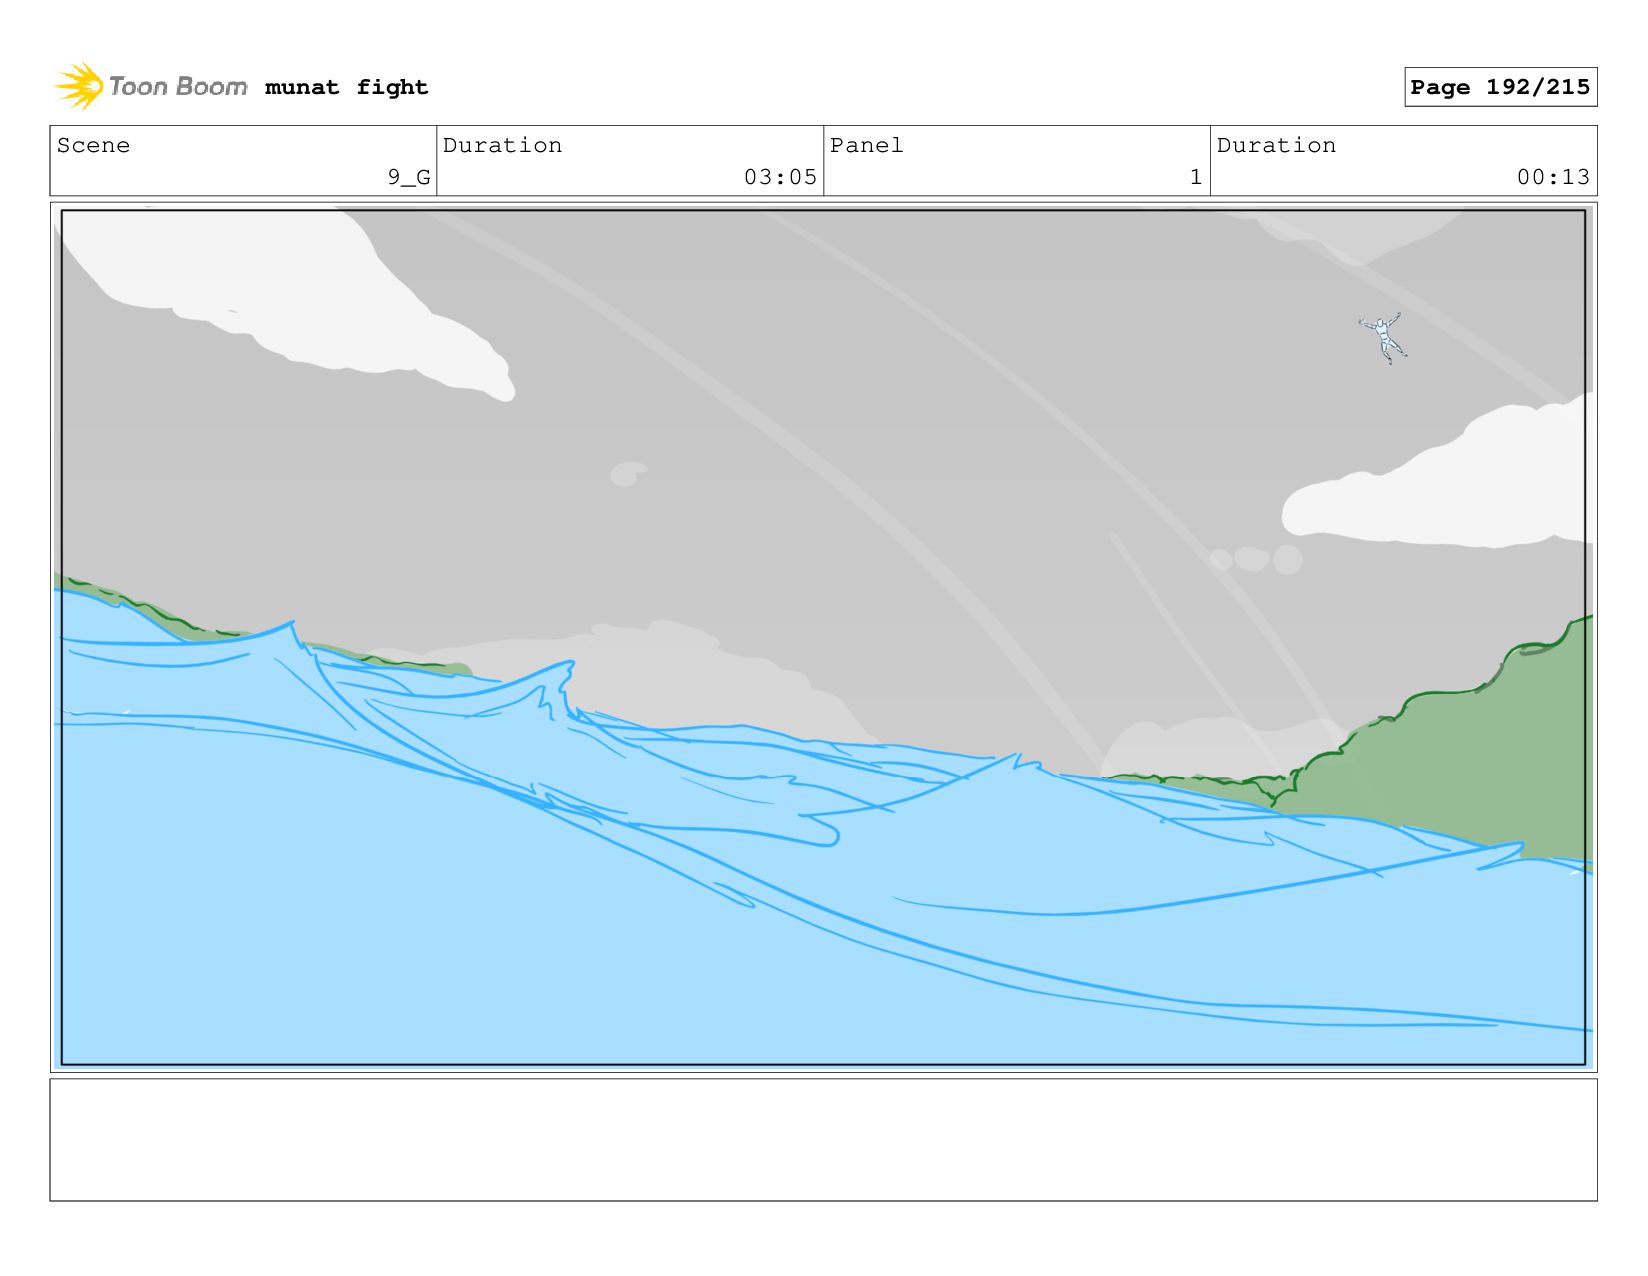The image size is (1648, 1276).
Task: Click the Scene value '9_G'
Action: pyautogui.click(x=409, y=177)
